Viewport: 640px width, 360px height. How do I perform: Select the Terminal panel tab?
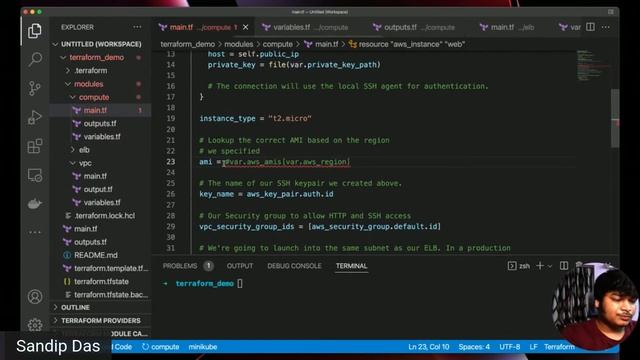point(351,266)
